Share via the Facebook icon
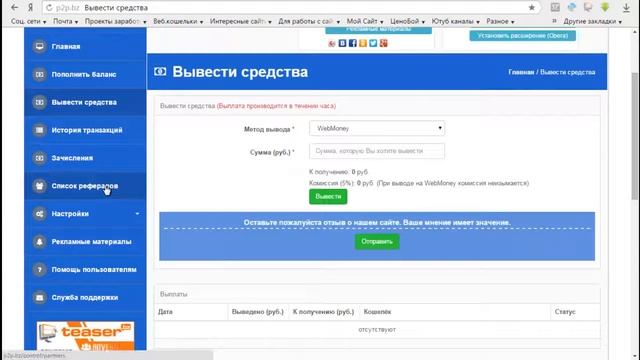Screen dimensions: 640x360 point(353,43)
